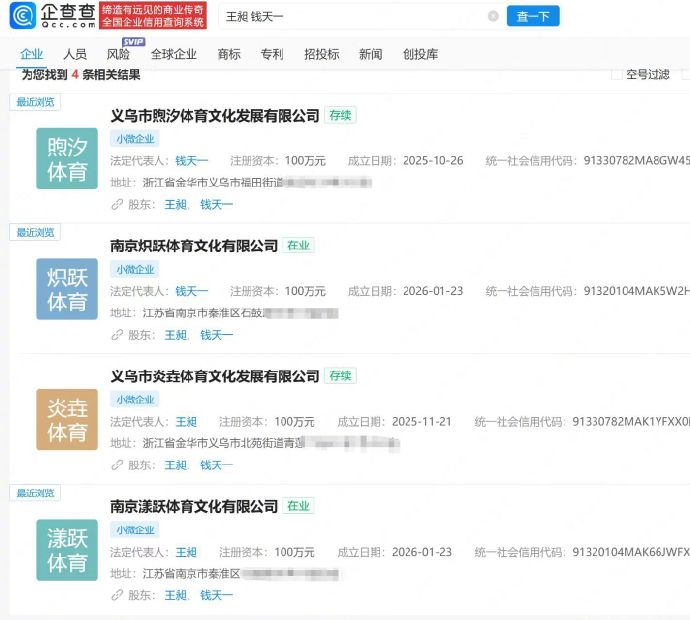Image resolution: width=690 pixels, height=620 pixels.
Task: Click address 江苏省南京市秦淮区石鼓
Action: coord(202,313)
